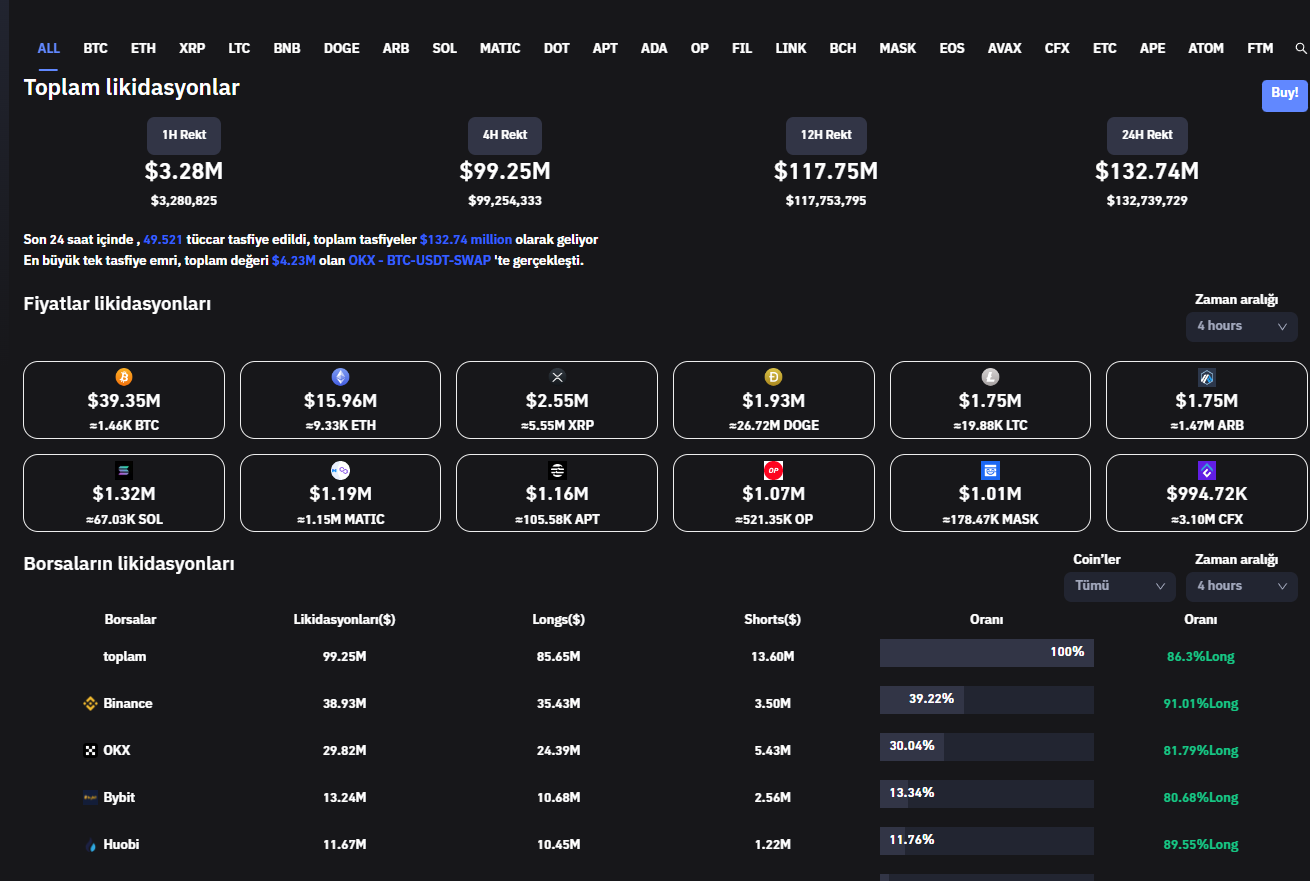Screen dimensions: 1310x881
Task: Open the OKX - BTC-USDT-SWAP link
Action: (420, 260)
